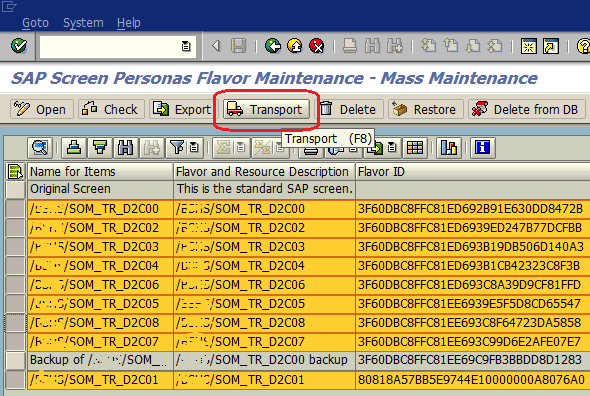Click the Next Page icon
Viewport: 590px width, 396px height.
[473, 46]
